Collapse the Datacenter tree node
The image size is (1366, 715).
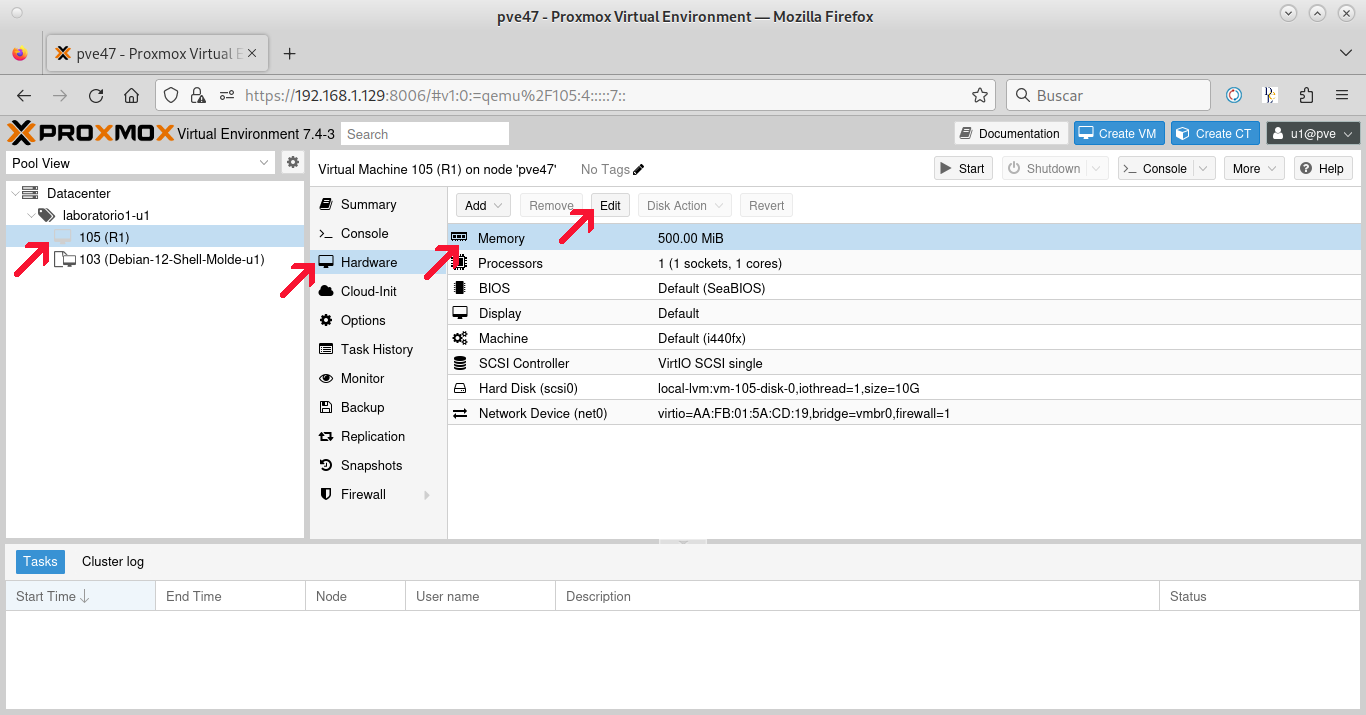(x=14, y=193)
